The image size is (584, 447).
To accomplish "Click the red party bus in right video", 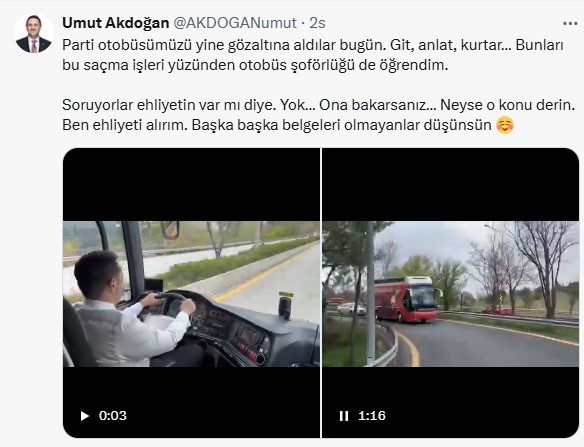I will point(407,299).
